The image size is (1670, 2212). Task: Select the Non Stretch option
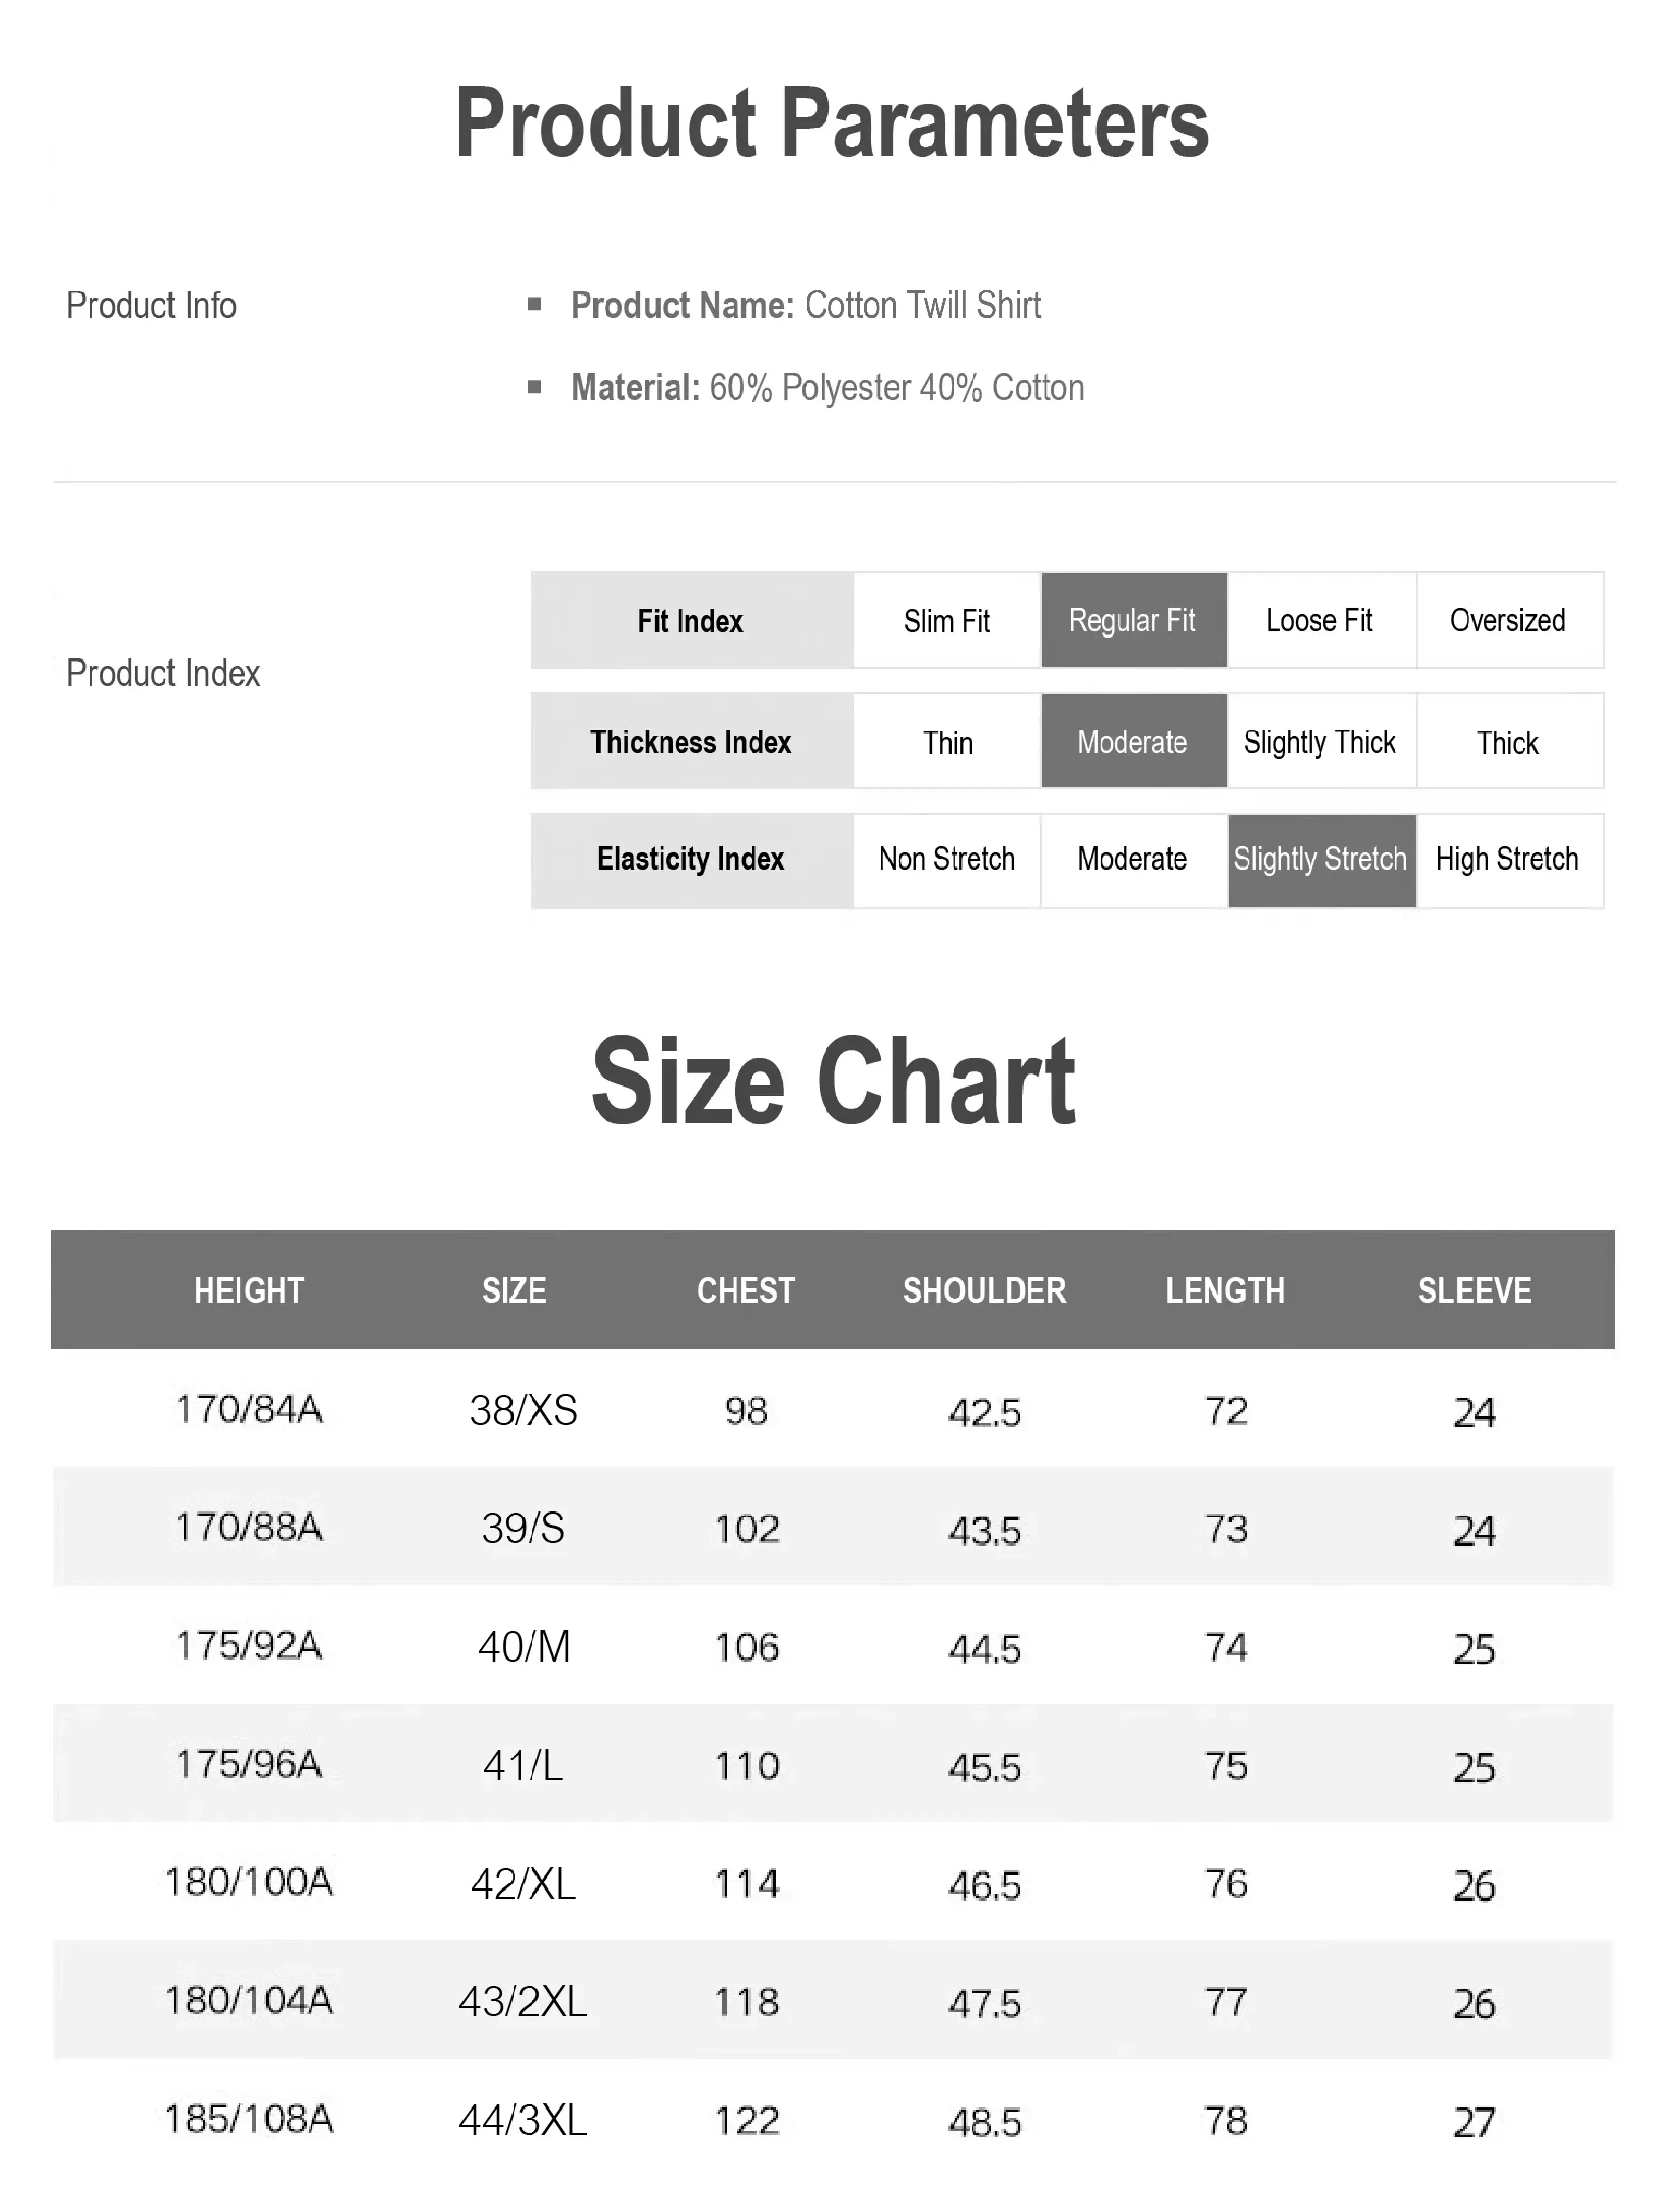click(946, 859)
